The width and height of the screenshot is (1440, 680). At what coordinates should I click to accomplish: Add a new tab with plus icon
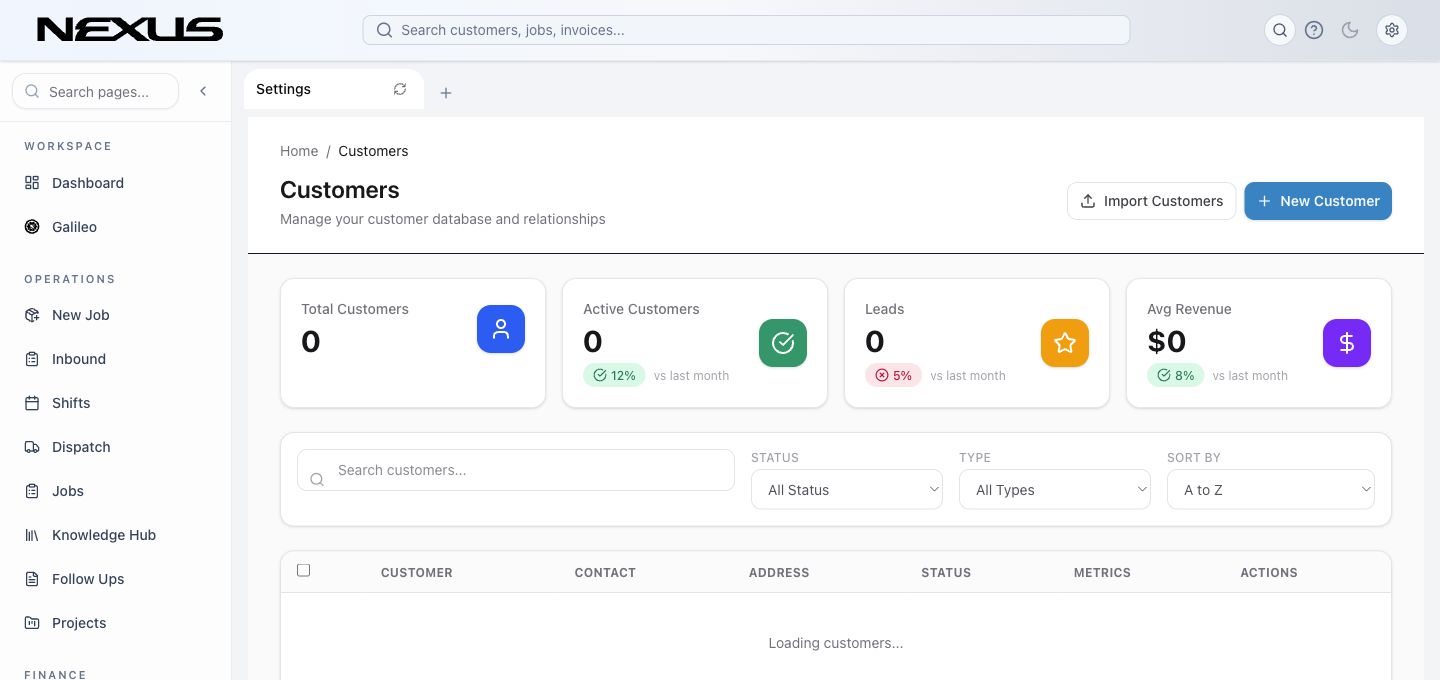[x=446, y=93]
